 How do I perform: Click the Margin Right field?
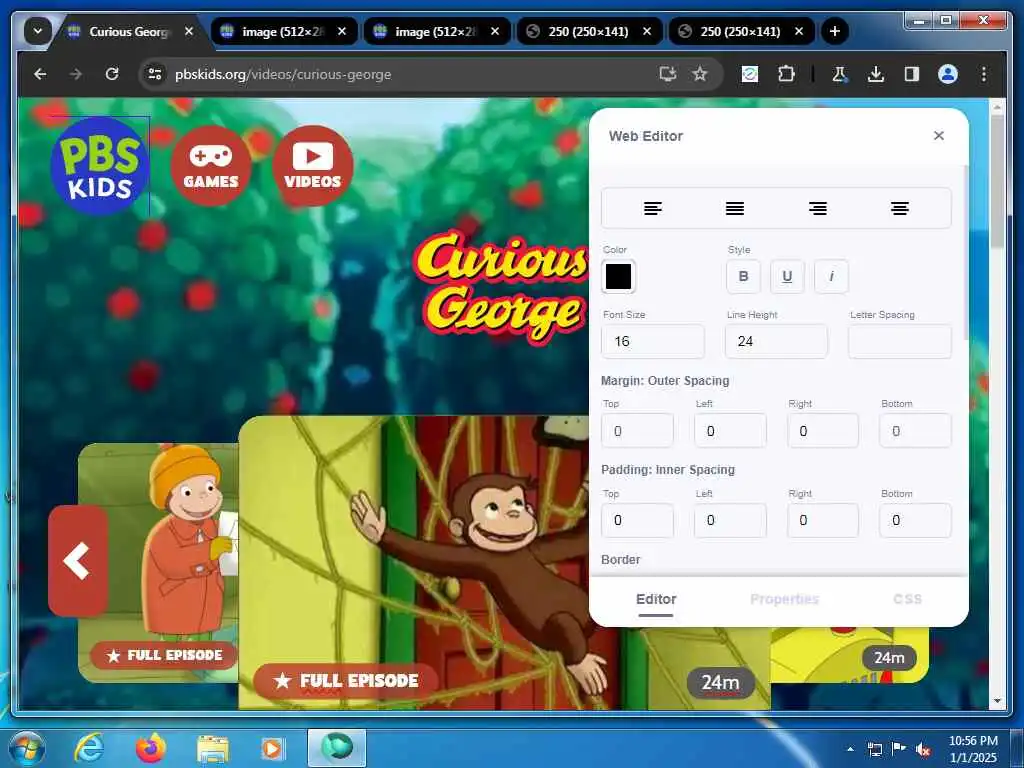click(x=823, y=430)
